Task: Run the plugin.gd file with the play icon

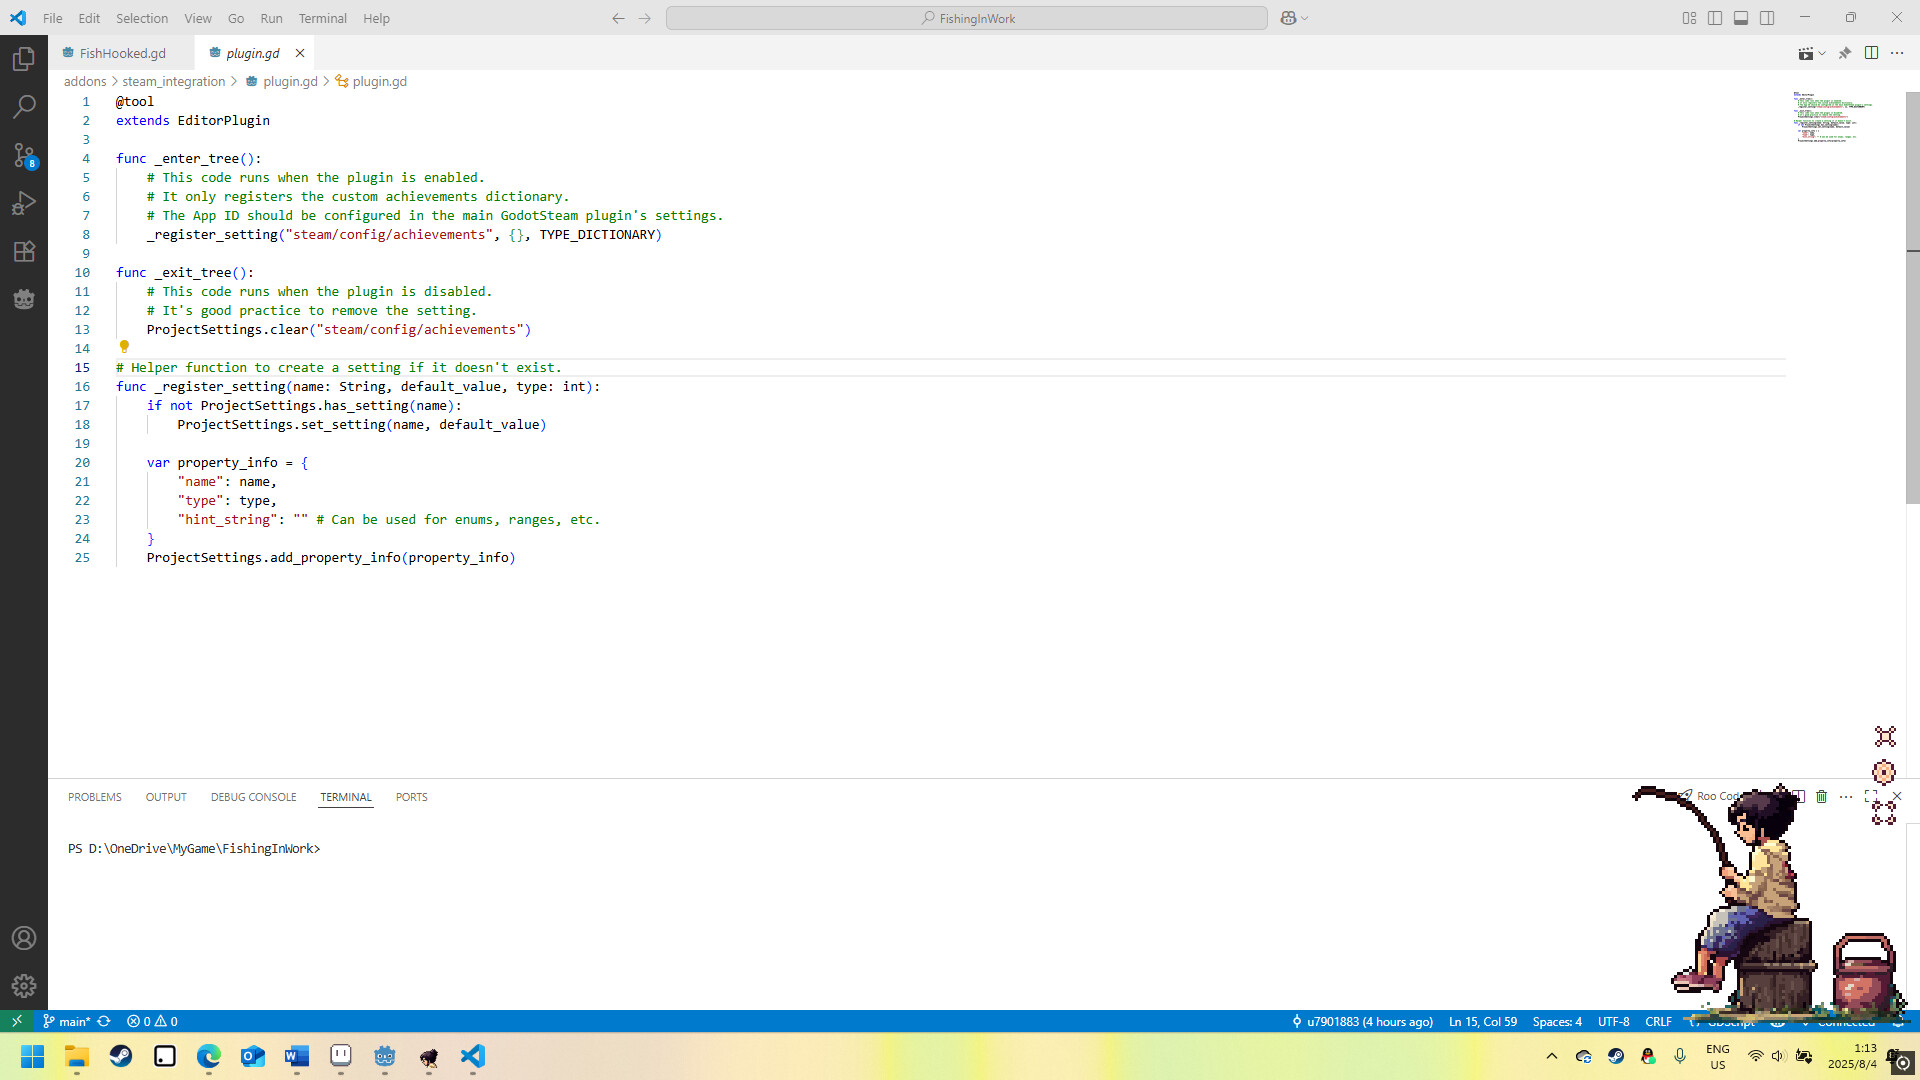Action: 1805,53
